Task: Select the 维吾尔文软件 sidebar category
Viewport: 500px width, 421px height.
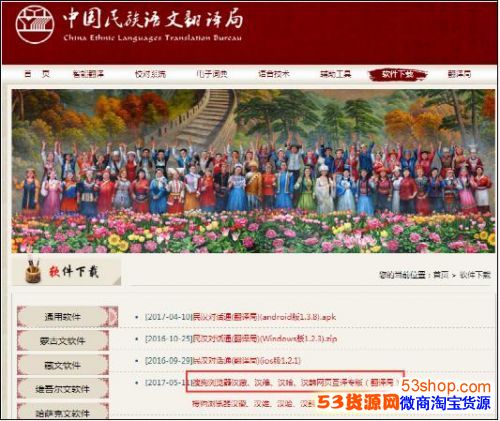Action: point(63,389)
